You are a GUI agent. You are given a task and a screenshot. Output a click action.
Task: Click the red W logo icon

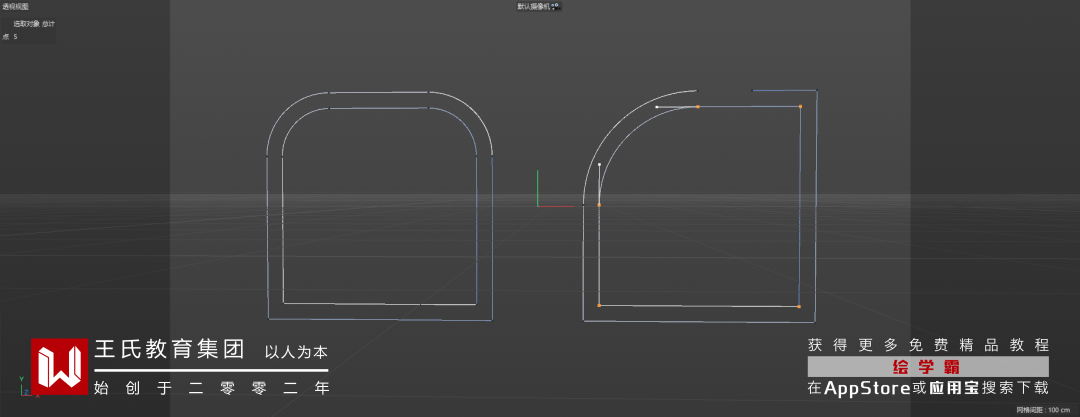[x=60, y=367]
